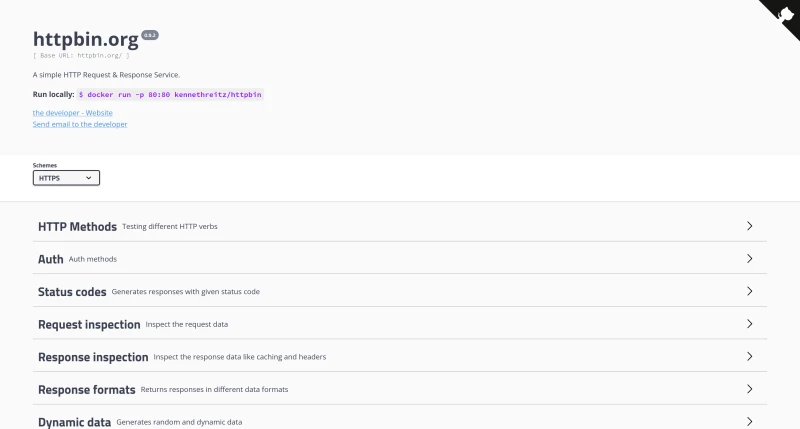Open the developer website link
The width and height of the screenshot is (800, 429).
72,113
